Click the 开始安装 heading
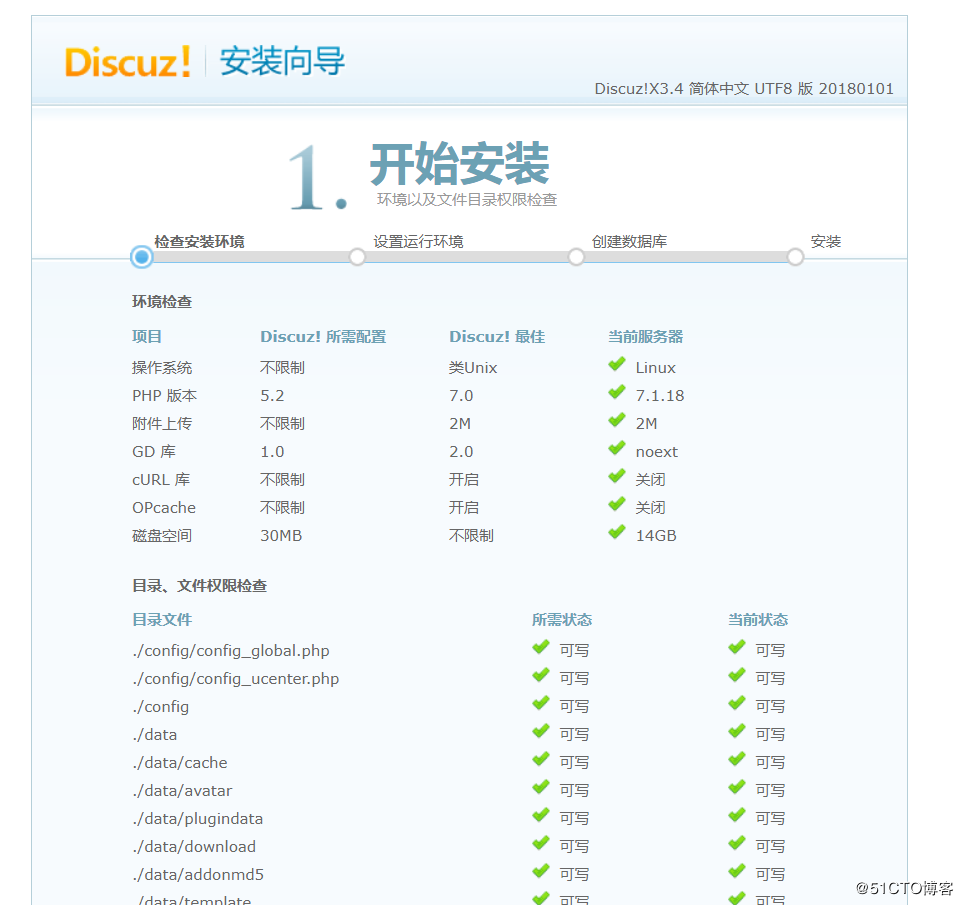Screen dimensions: 963x905 pyautogui.click(x=459, y=163)
